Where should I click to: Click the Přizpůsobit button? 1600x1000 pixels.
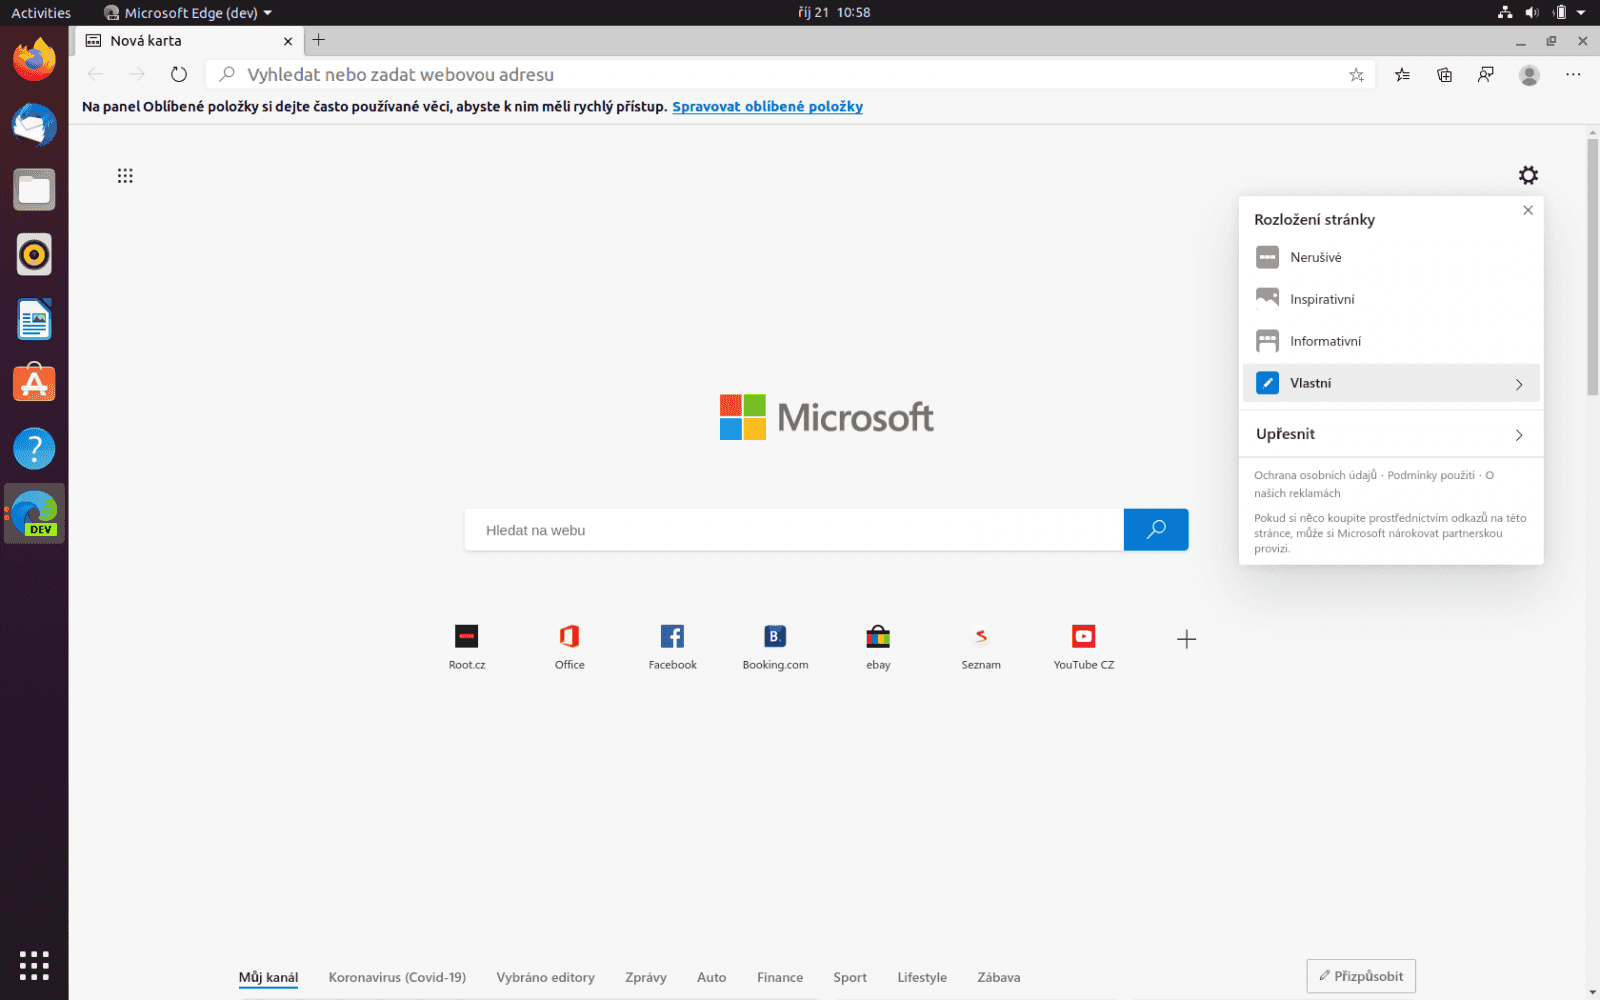click(1360, 976)
